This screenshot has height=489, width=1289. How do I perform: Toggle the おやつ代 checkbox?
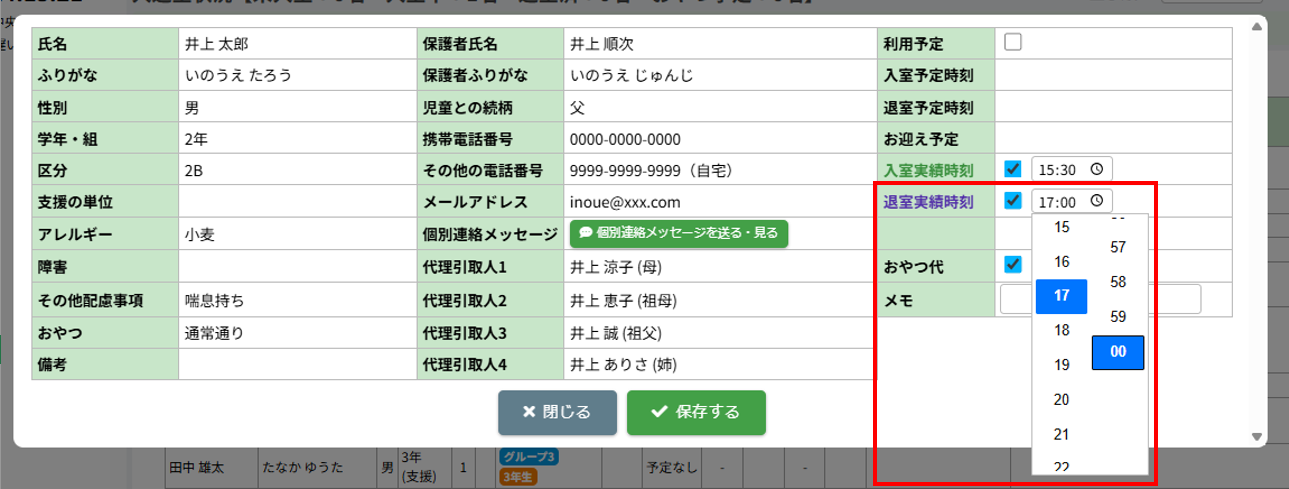[x=1013, y=264]
